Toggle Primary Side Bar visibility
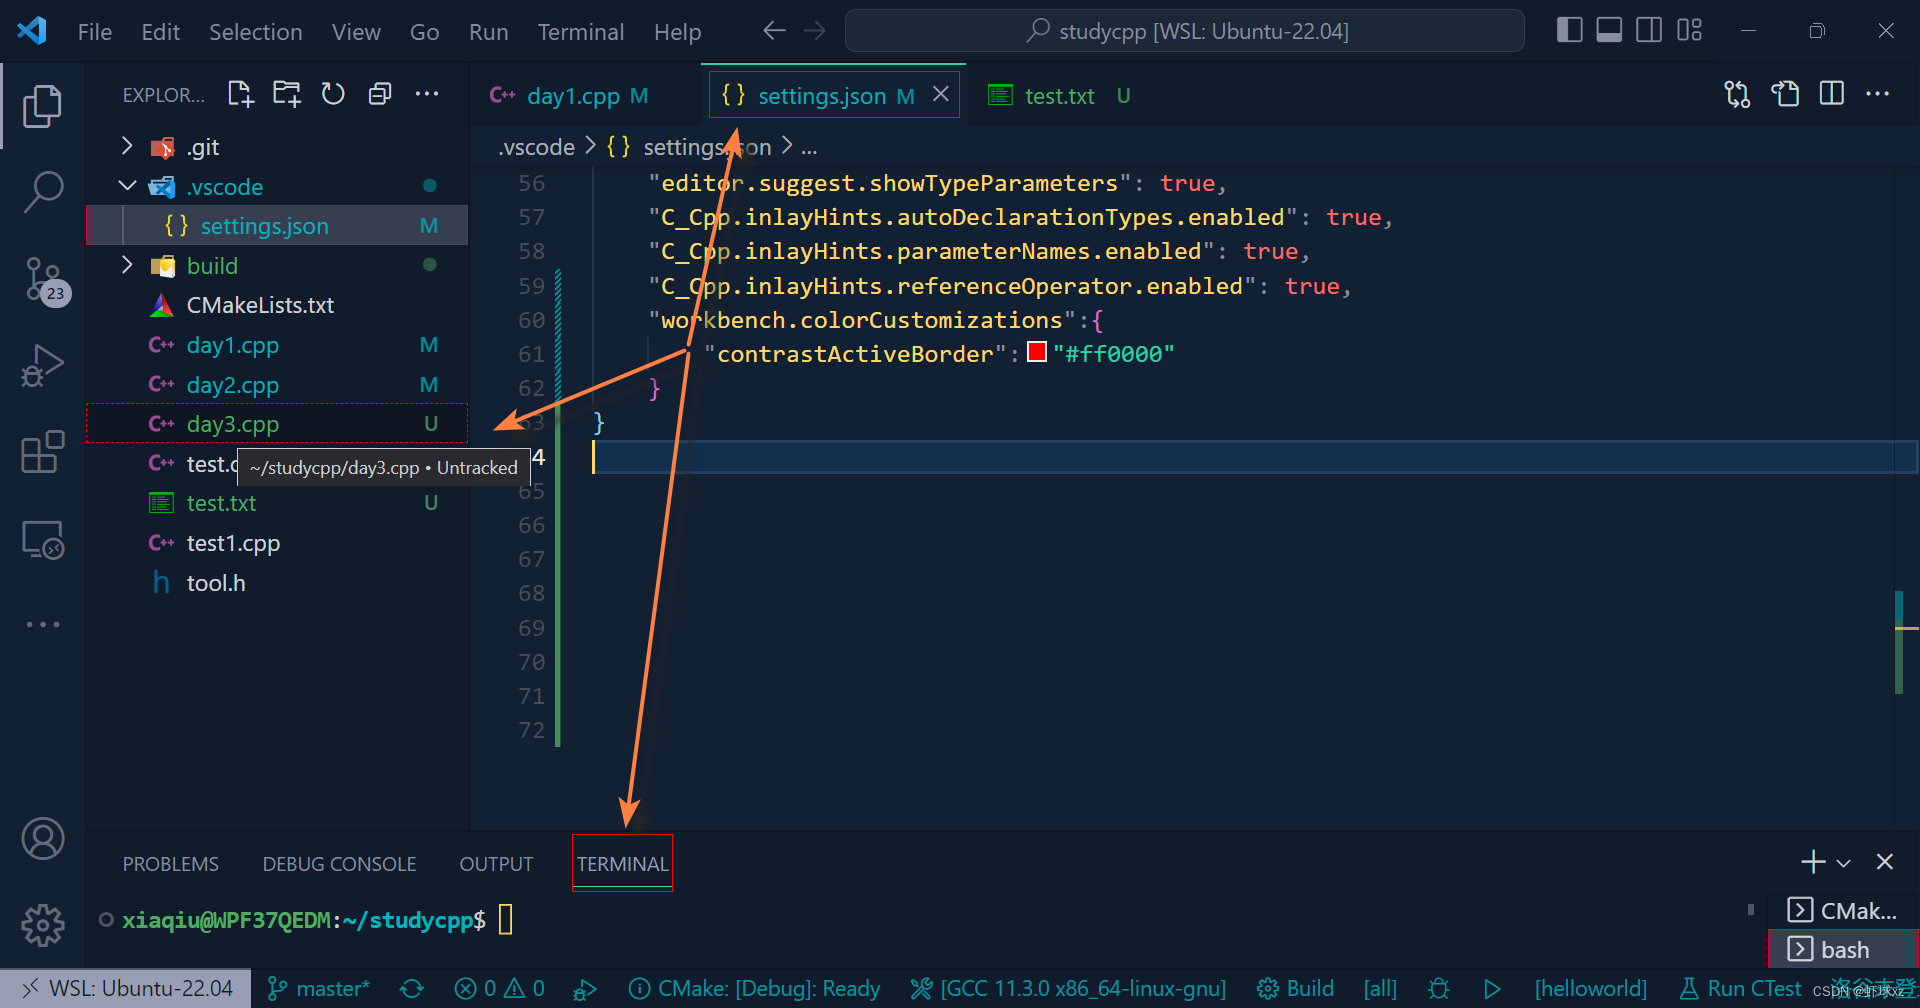This screenshot has height=1008, width=1920. click(x=1569, y=30)
